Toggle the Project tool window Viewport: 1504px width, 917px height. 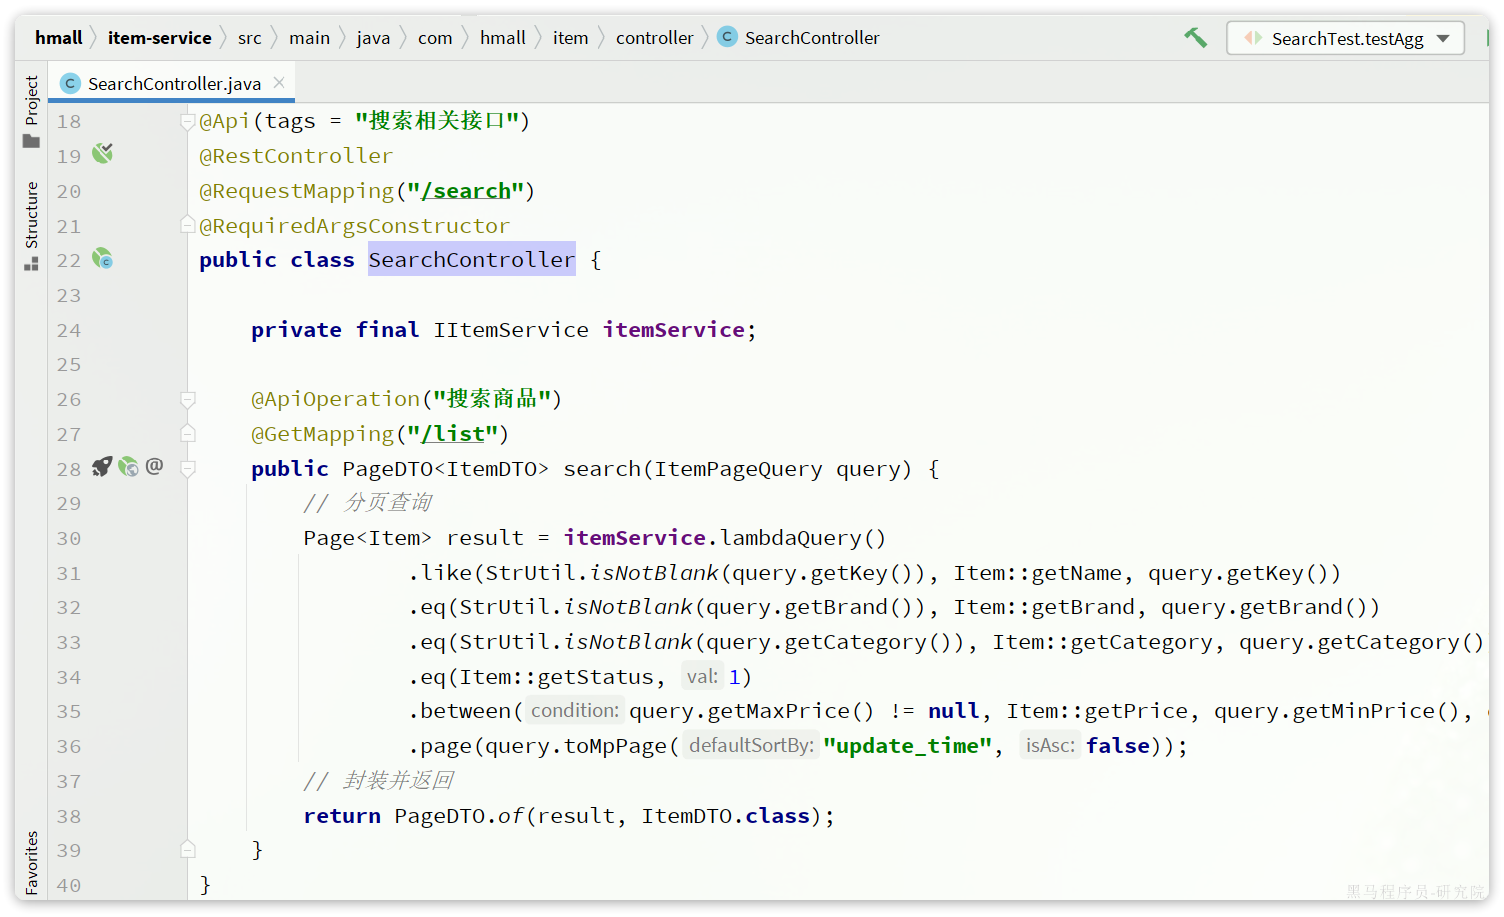31,100
